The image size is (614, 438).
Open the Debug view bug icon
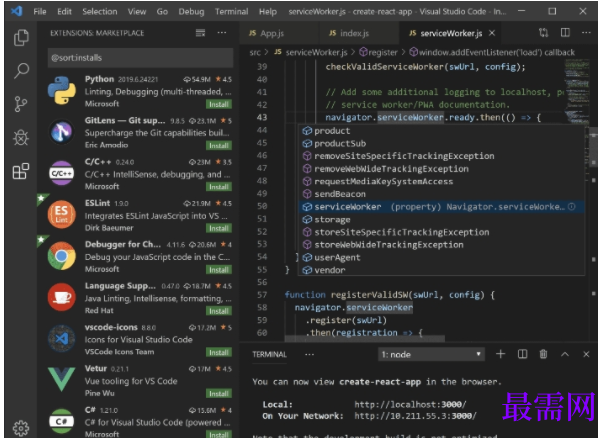pos(21,137)
